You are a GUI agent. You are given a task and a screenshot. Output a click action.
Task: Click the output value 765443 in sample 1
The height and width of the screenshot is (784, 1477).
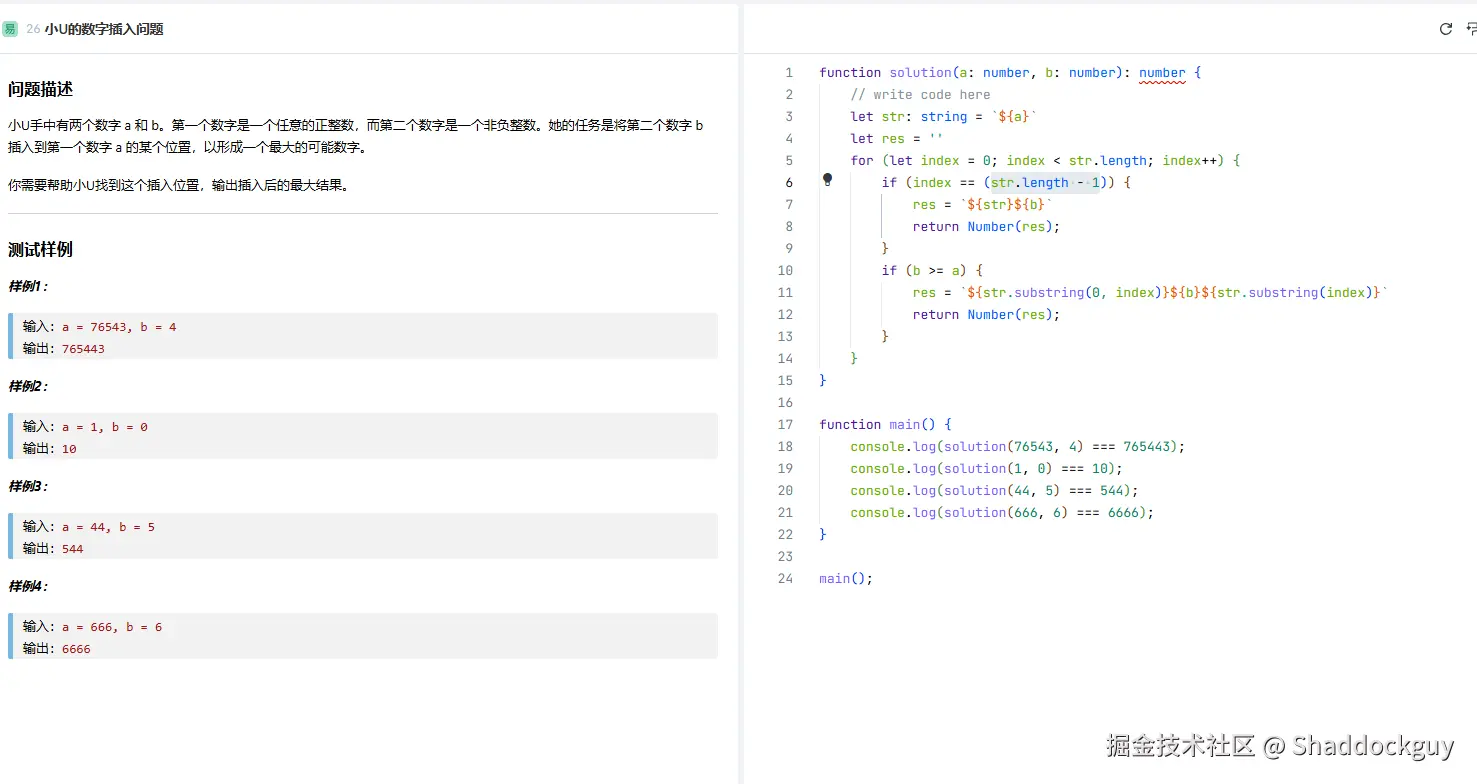pos(83,348)
